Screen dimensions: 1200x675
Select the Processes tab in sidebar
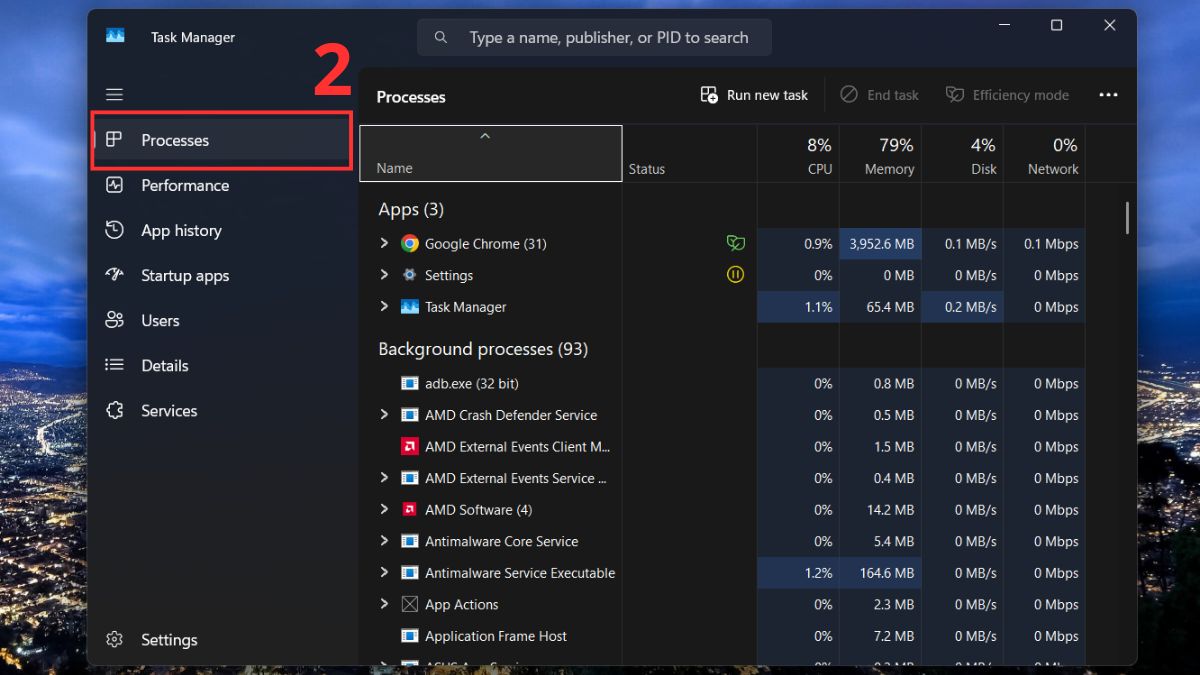coord(221,140)
